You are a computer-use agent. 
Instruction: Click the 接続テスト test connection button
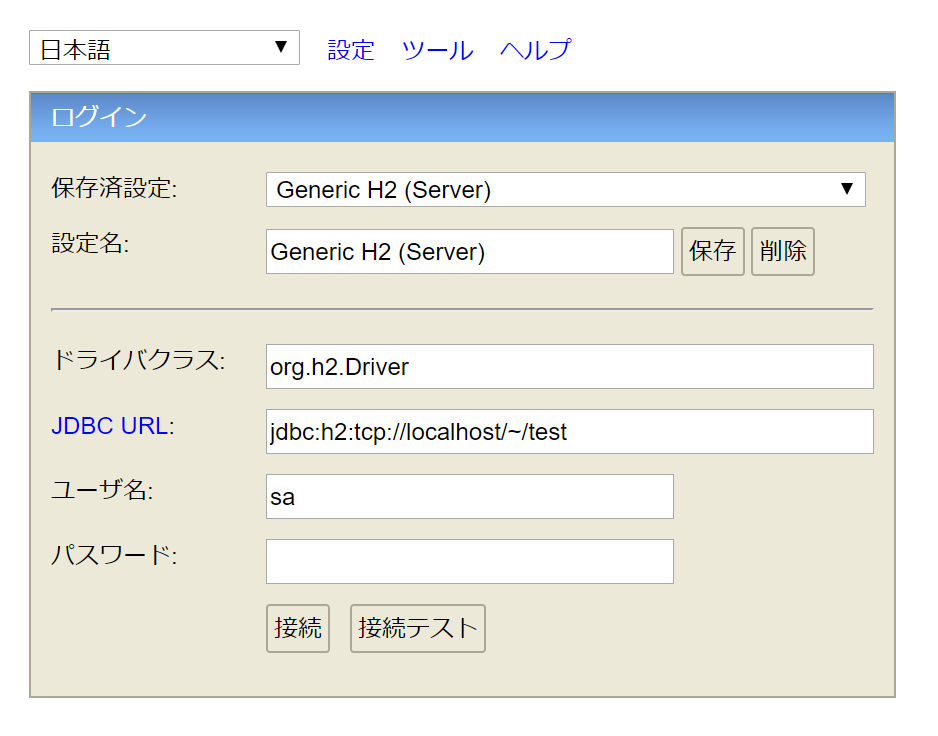418,628
